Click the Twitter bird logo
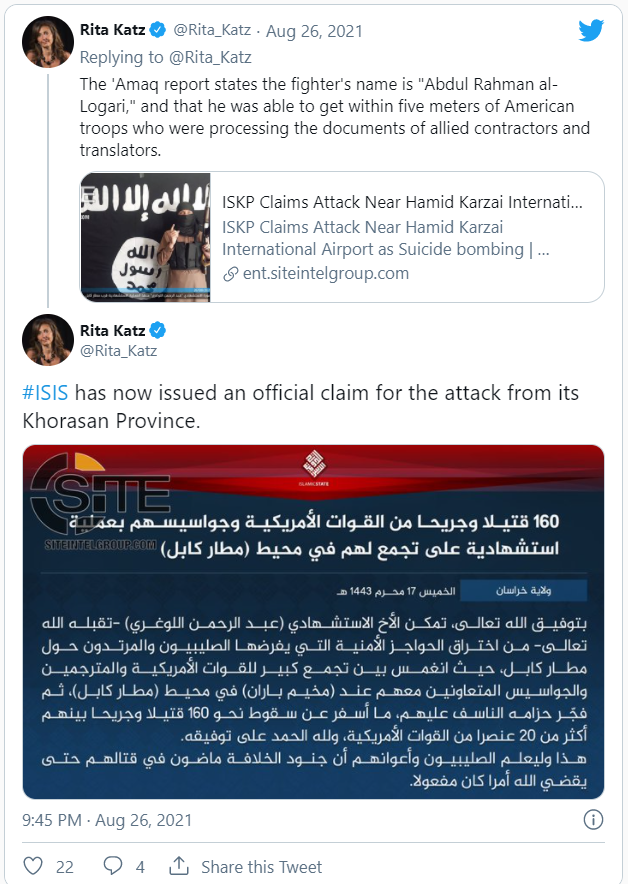 (591, 30)
